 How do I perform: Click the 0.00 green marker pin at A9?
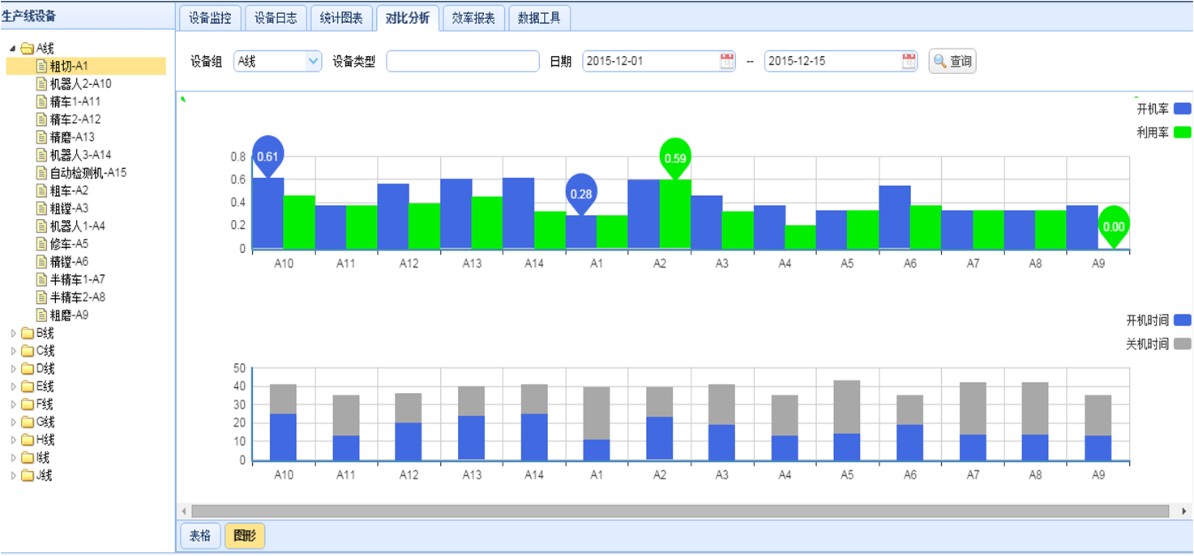tap(1114, 226)
